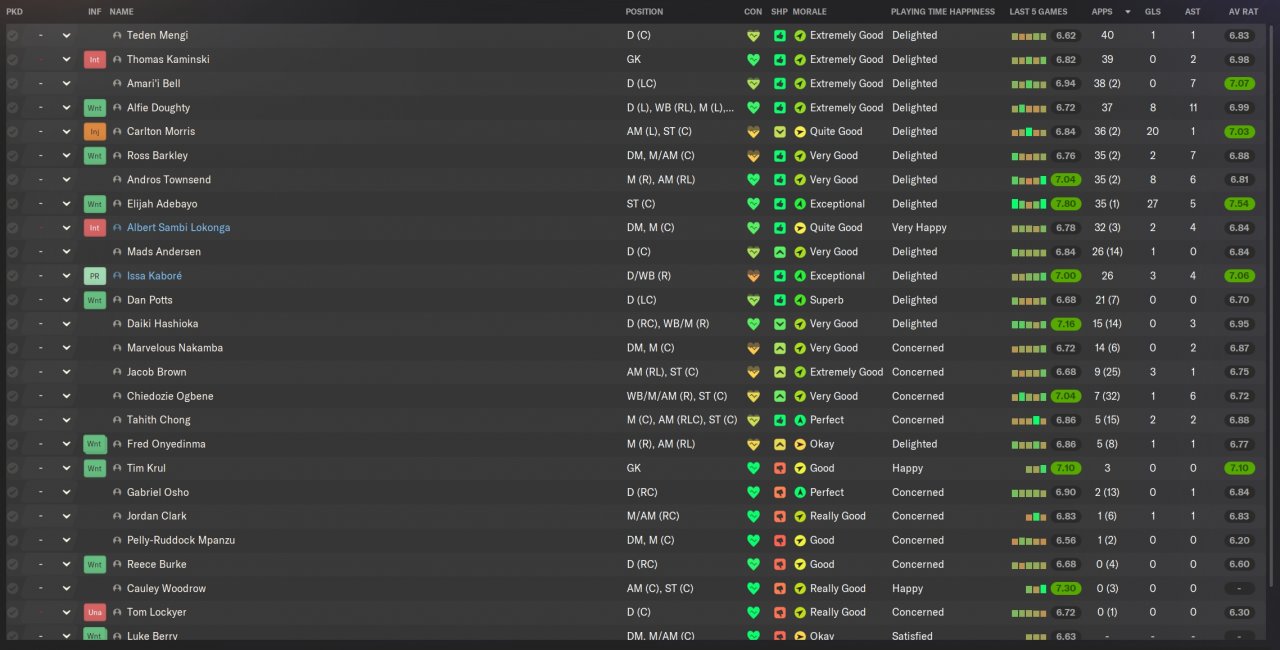Click the morale icon for Elijah Adebayo
The image size is (1280, 650).
[800, 204]
